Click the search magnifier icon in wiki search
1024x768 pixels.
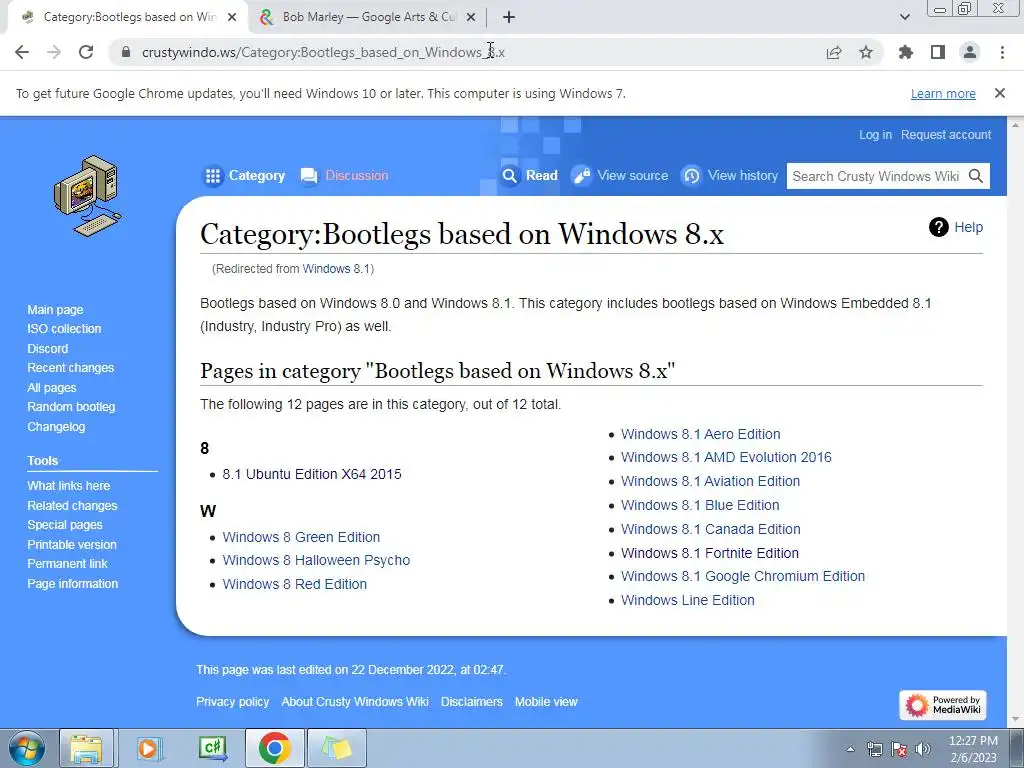click(x=976, y=176)
